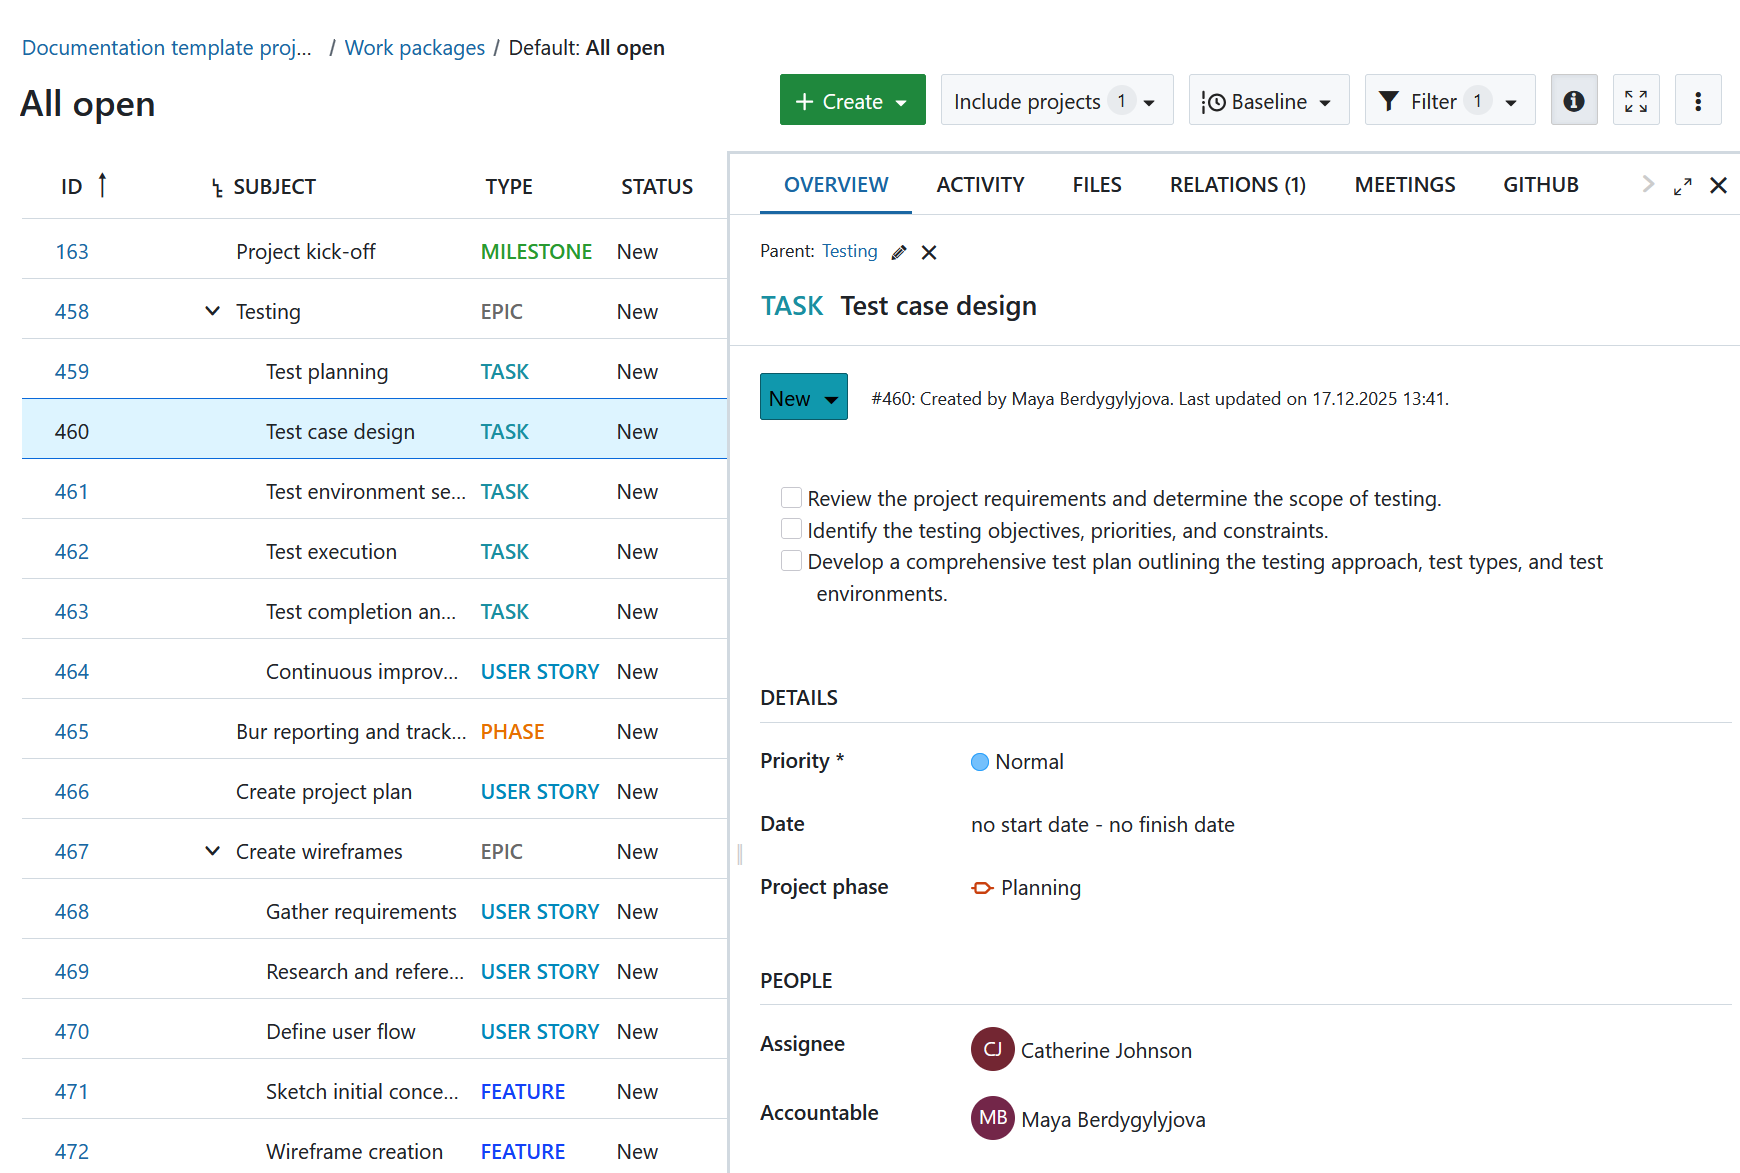The image size is (1740, 1173).
Task: Open the Relations (1) tab
Action: [x=1237, y=185]
